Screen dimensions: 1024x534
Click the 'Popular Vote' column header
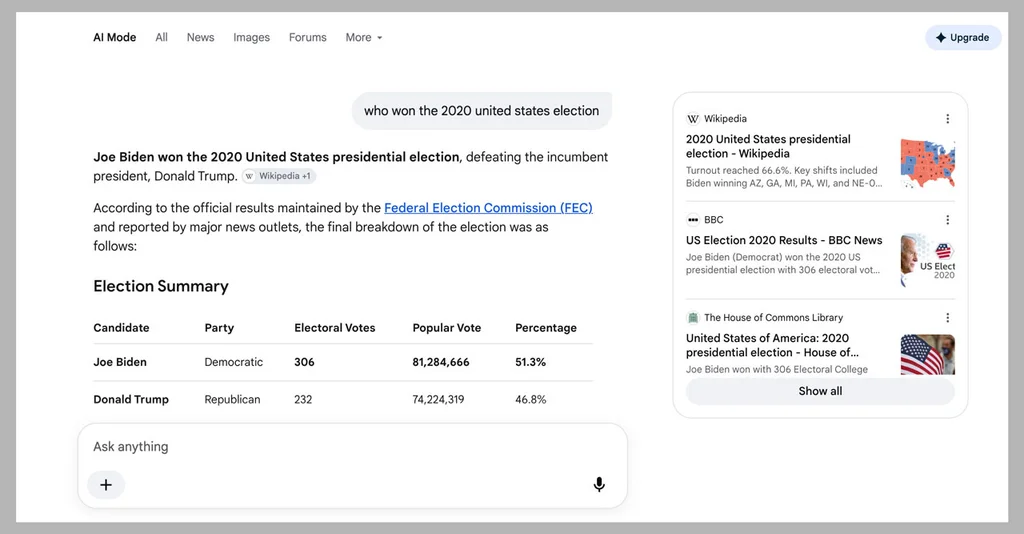[x=447, y=328]
